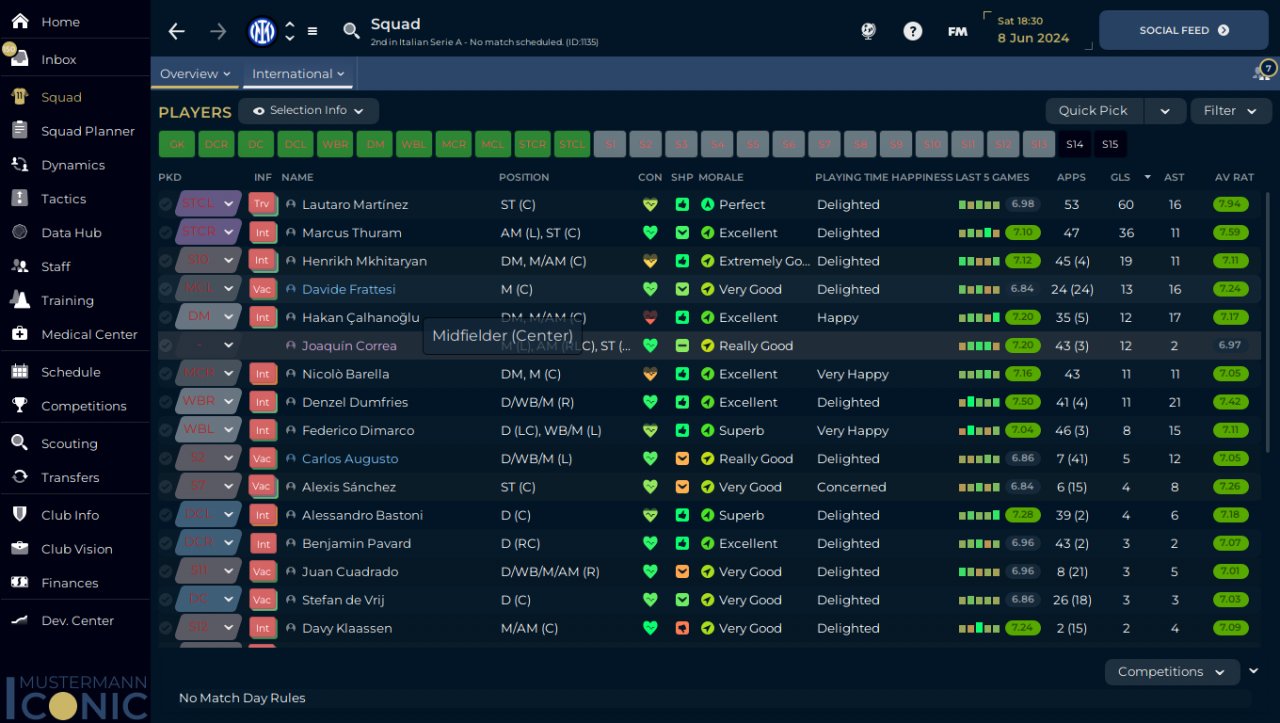Switch to the Overview tab
The height and width of the screenshot is (723, 1280).
[x=195, y=74]
